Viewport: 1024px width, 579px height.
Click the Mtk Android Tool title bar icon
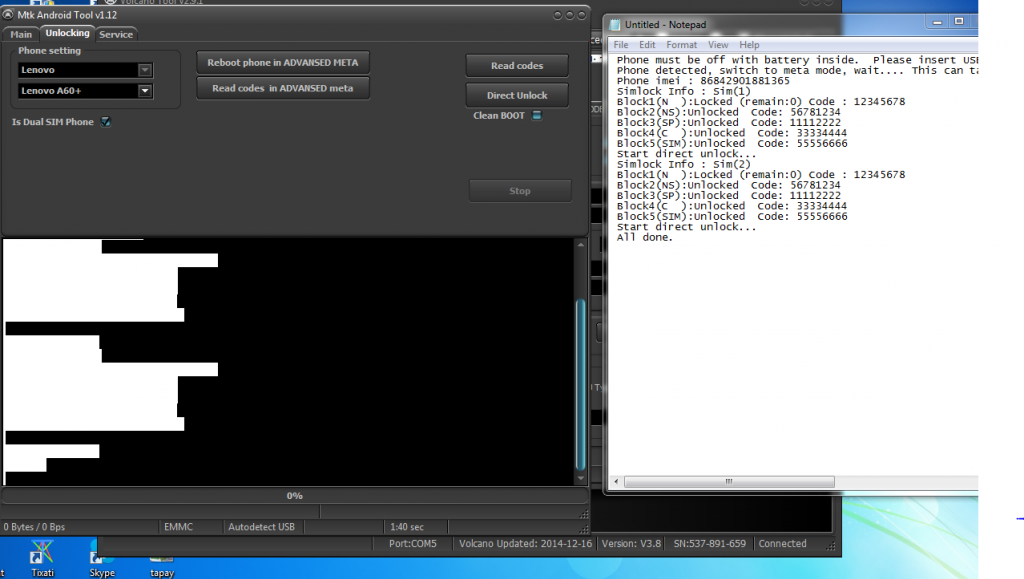pyautogui.click(x=8, y=15)
